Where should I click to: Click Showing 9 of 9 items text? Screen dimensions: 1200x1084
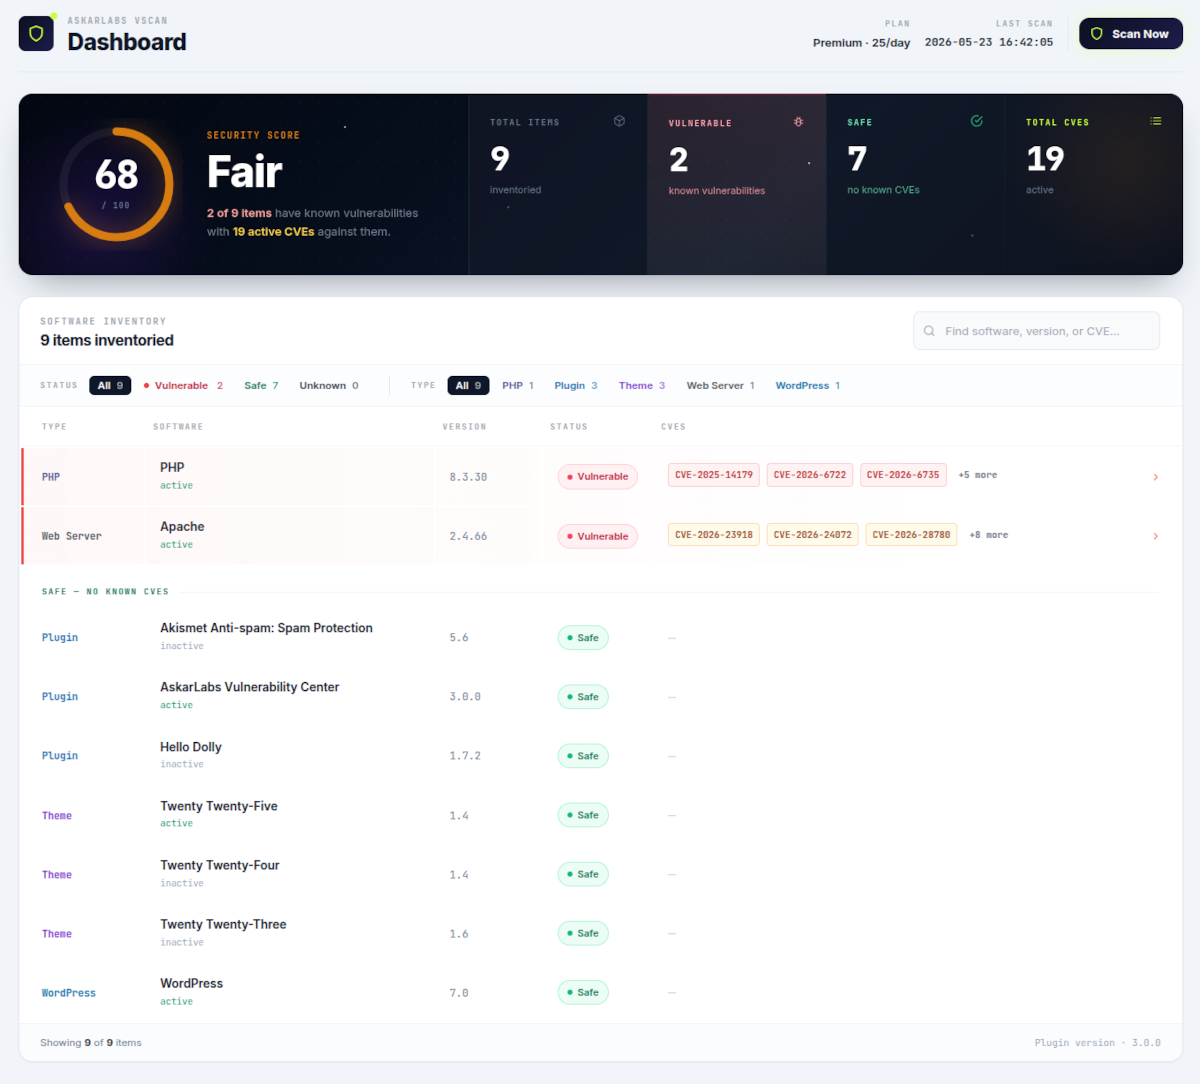[91, 1043]
